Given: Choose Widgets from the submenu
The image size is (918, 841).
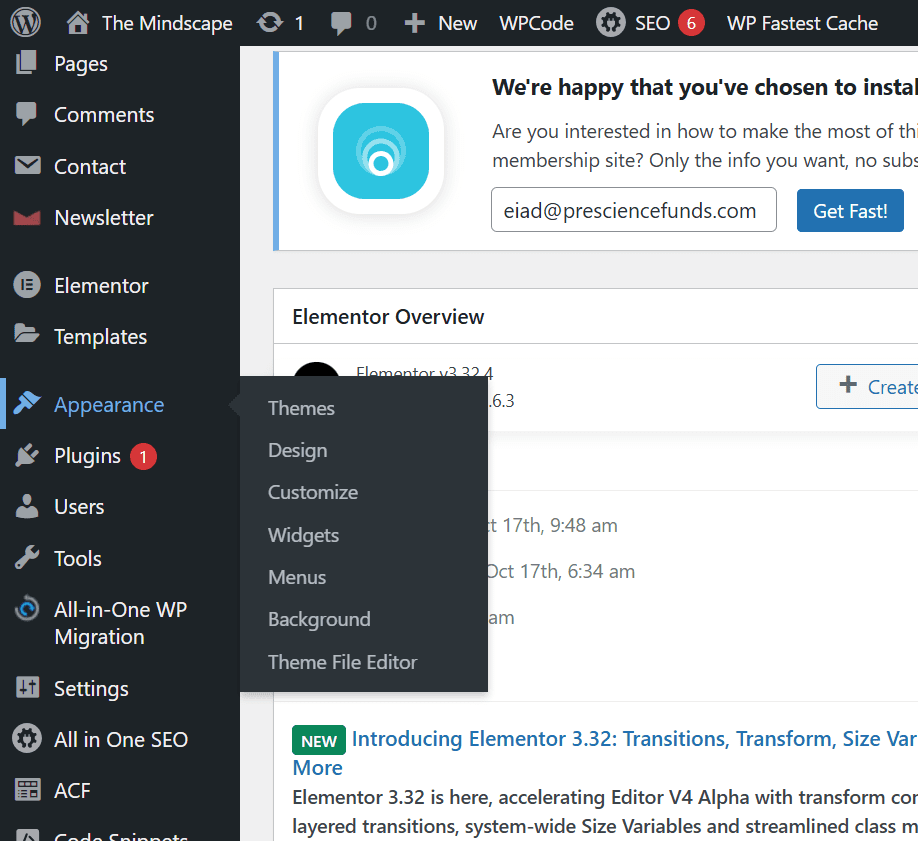Looking at the screenshot, I should (303, 535).
